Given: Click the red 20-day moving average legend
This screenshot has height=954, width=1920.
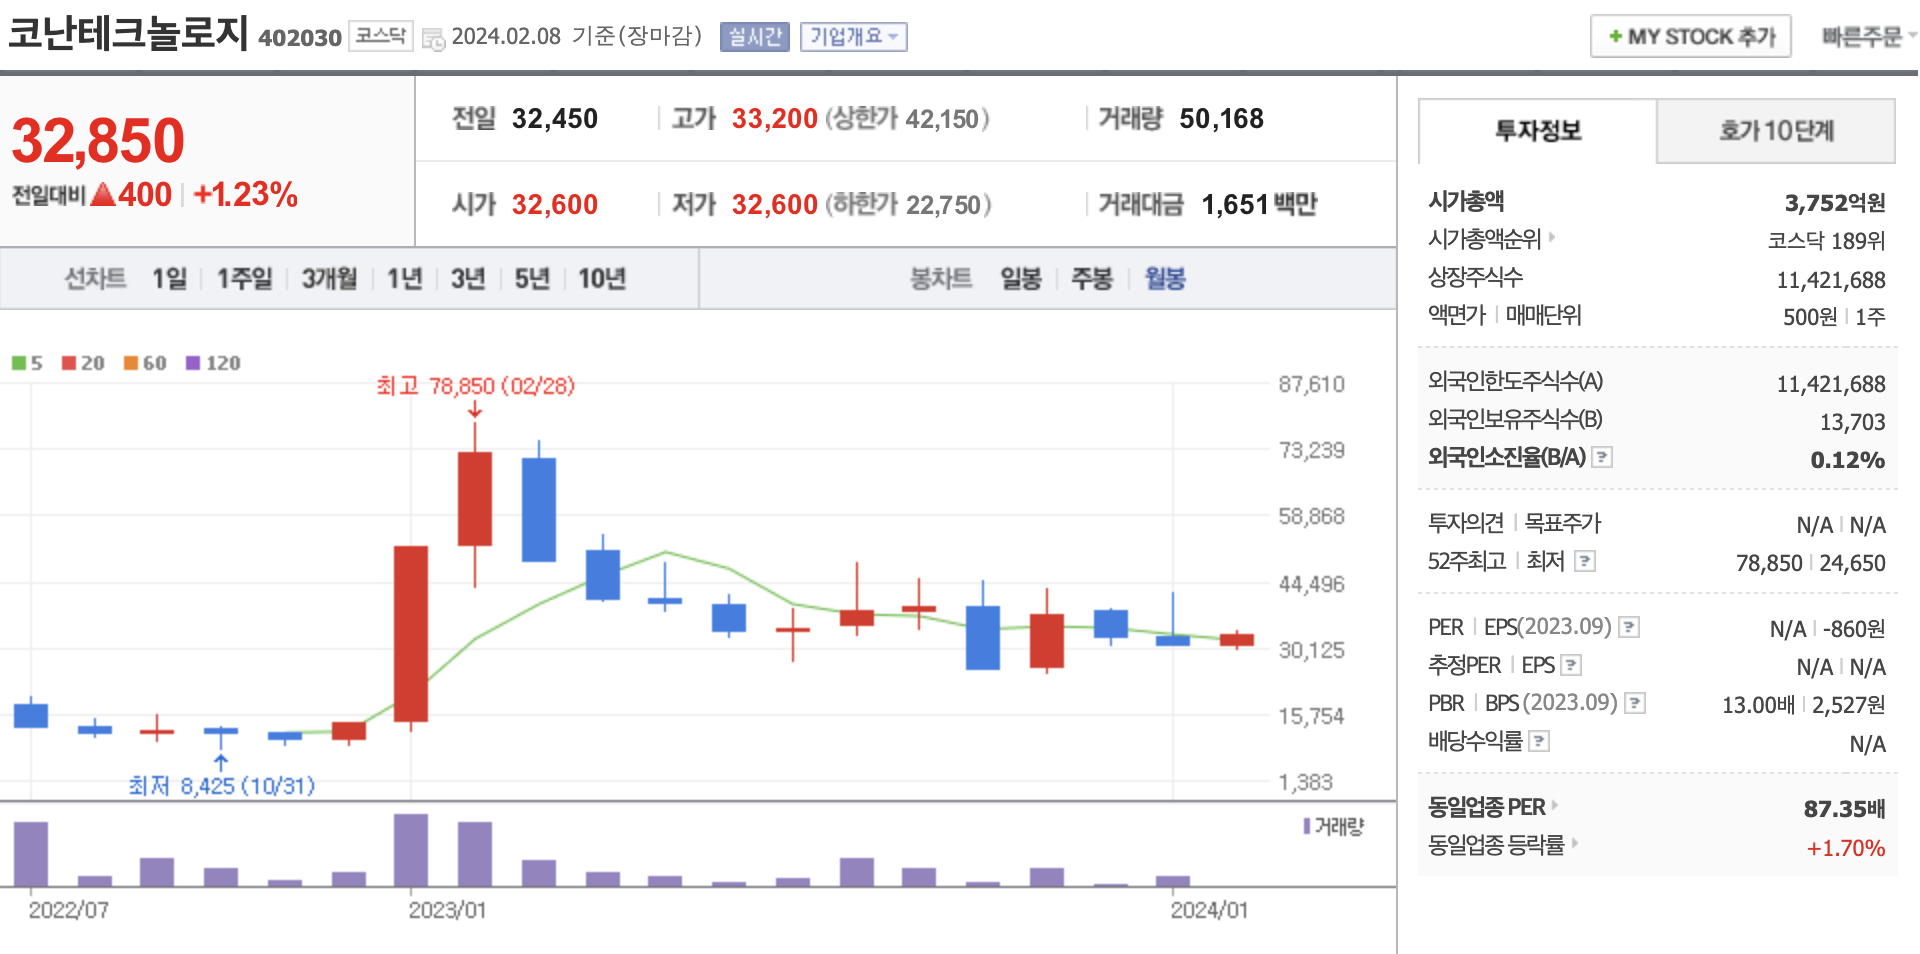Looking at the screenshot, I should click(x=83, y=363).
